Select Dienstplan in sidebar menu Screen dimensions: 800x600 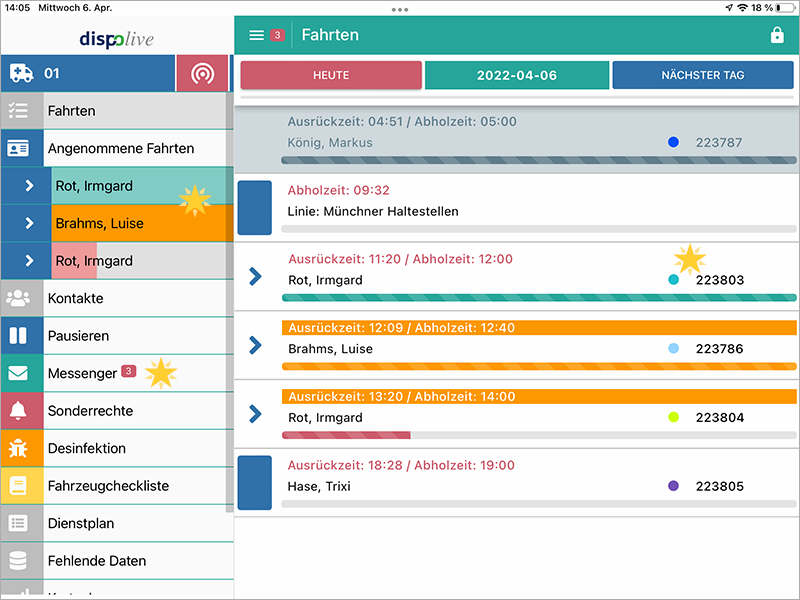coord(81,523)
